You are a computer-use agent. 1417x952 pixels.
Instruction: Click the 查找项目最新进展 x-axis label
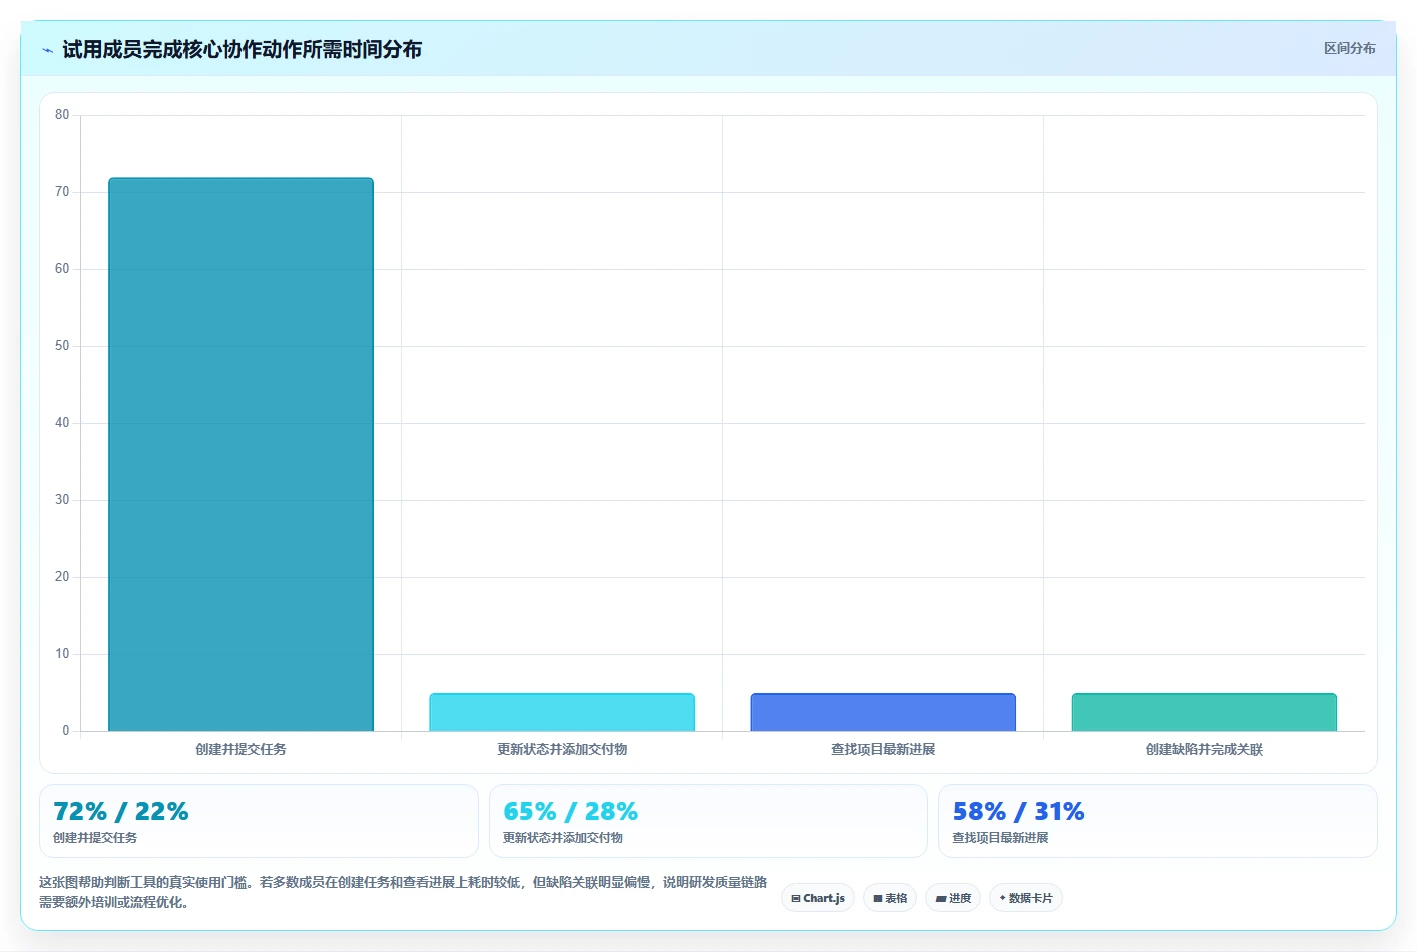click(x=883, y=749)
